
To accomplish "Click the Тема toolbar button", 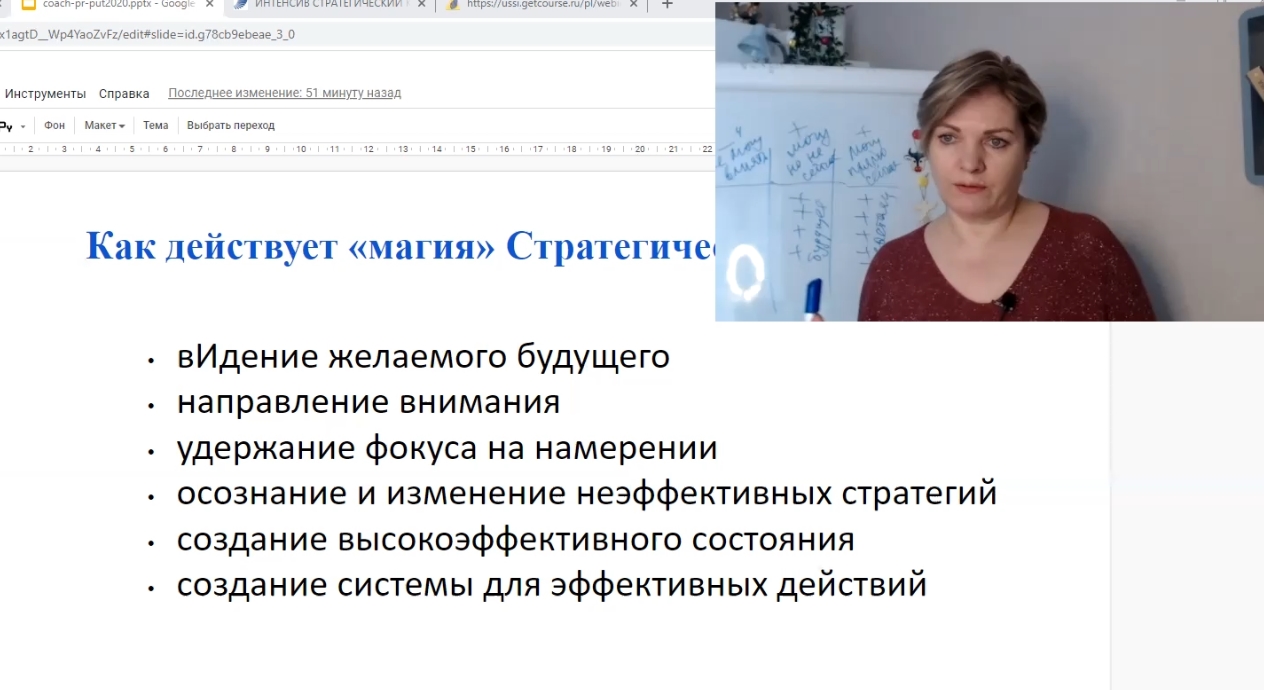I will (155, 126).
